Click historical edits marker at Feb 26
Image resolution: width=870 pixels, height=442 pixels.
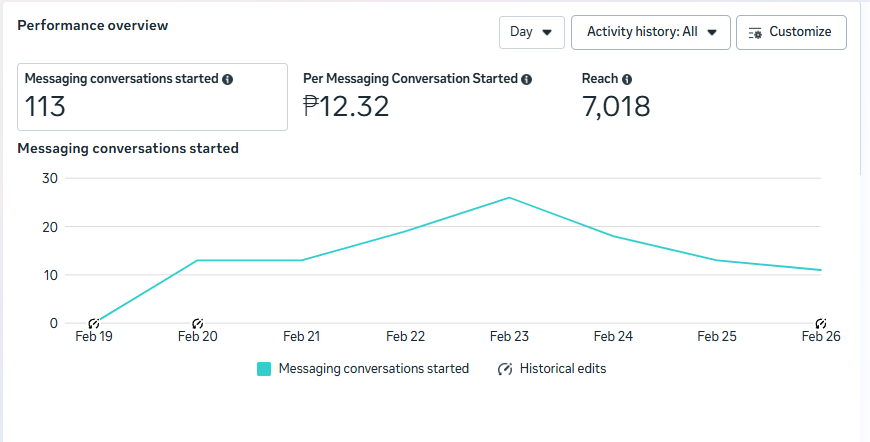click(821, 323)
